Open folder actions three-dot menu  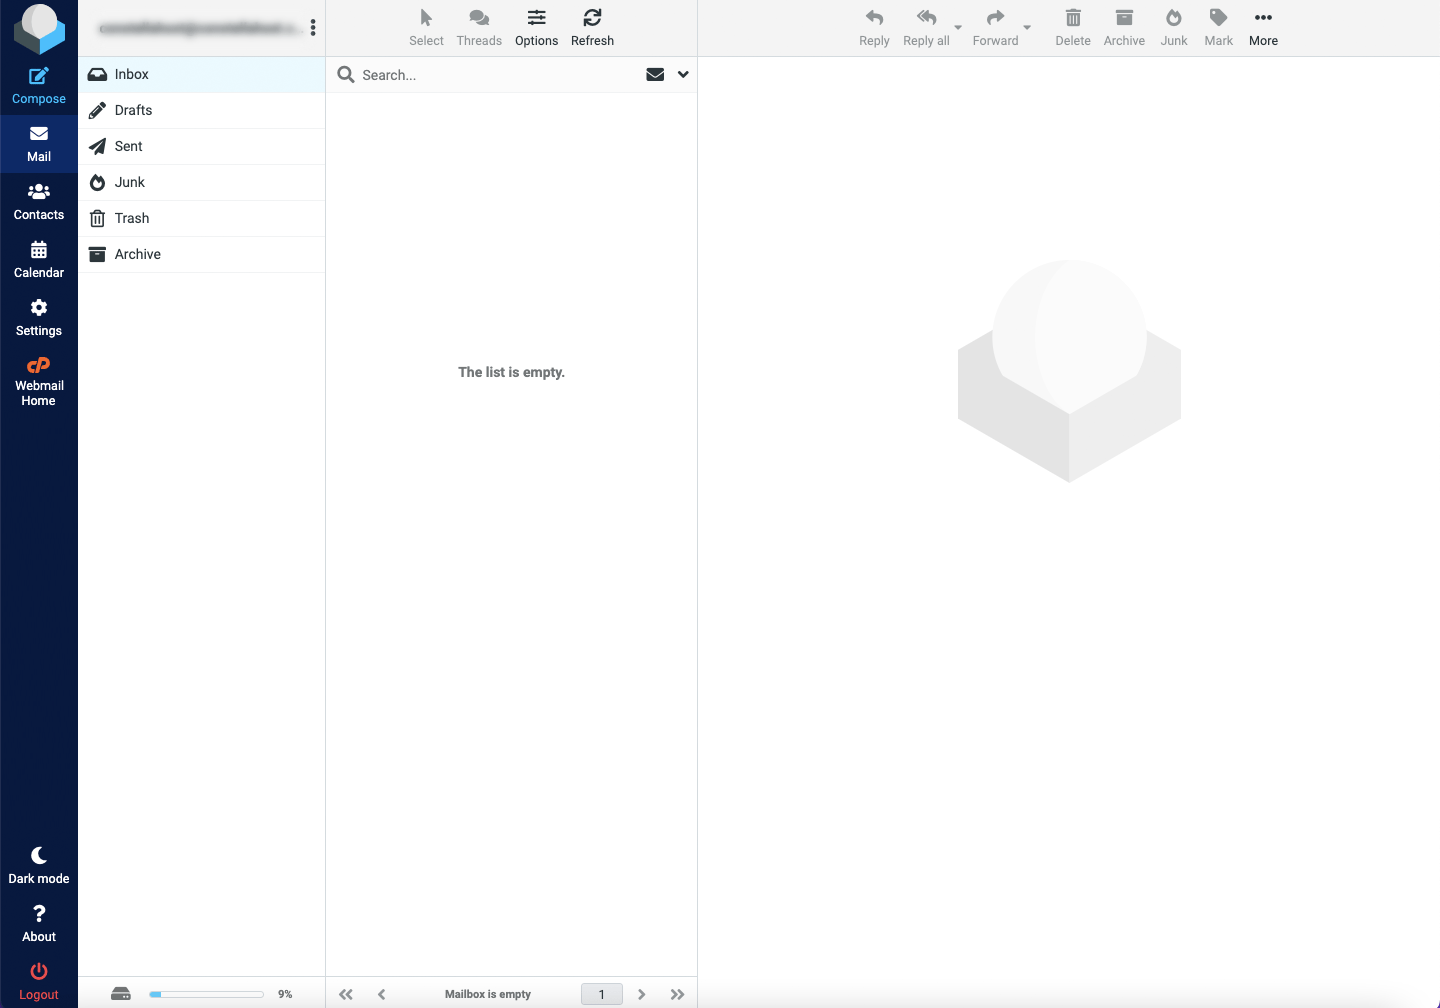click(x=313, y=28)
